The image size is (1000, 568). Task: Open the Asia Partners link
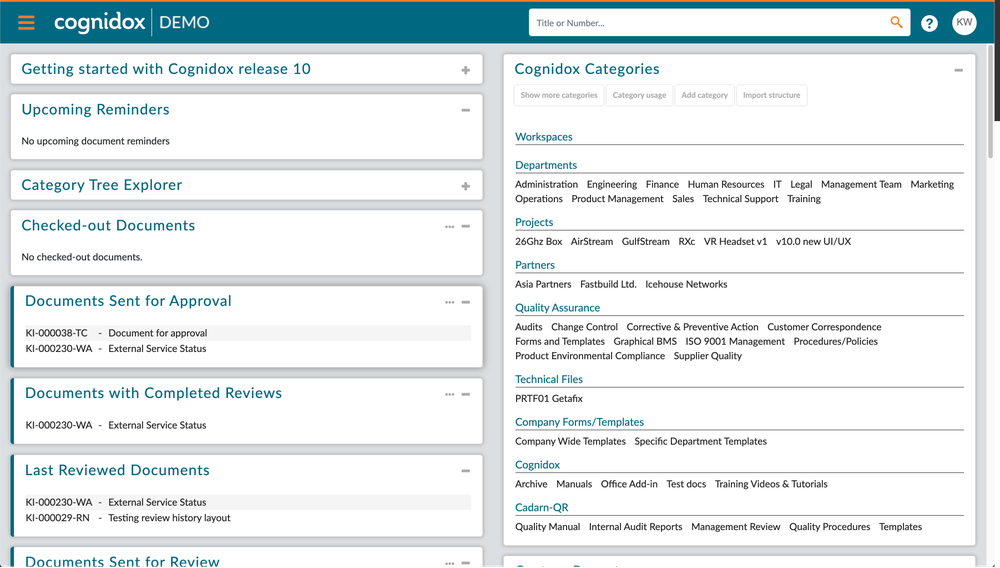(543, 284)
